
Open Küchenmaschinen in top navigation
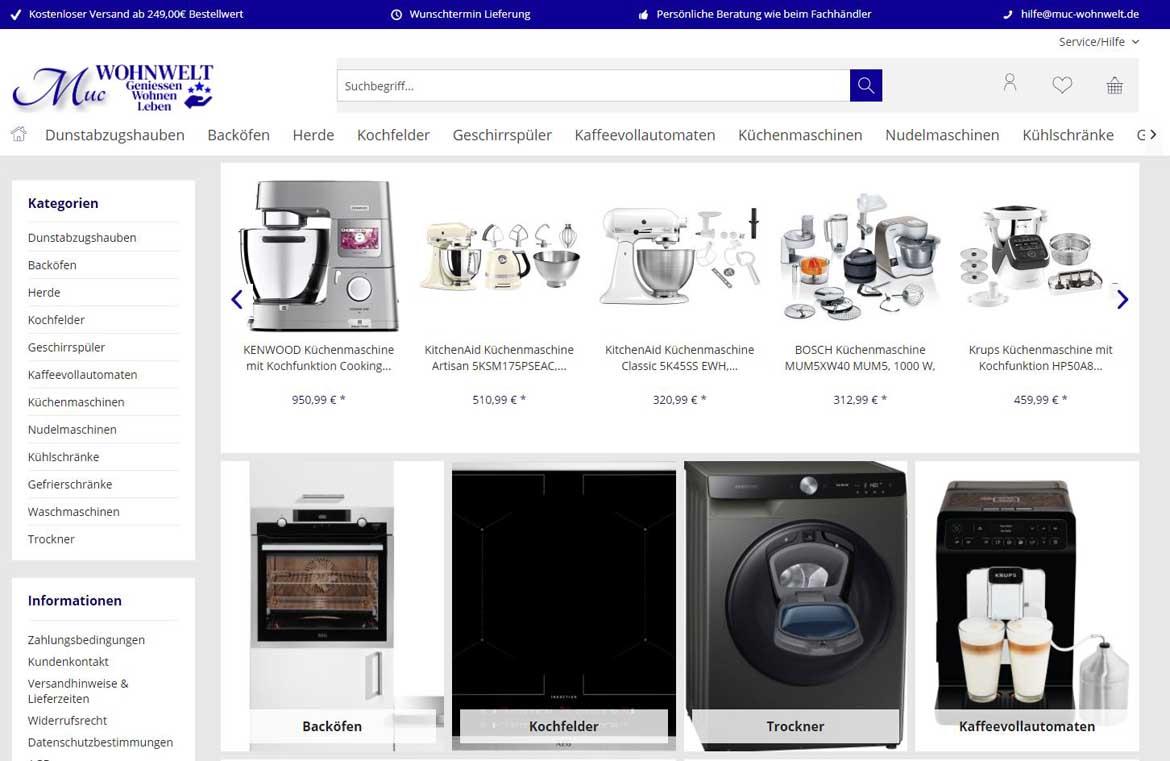coord(800,135)
